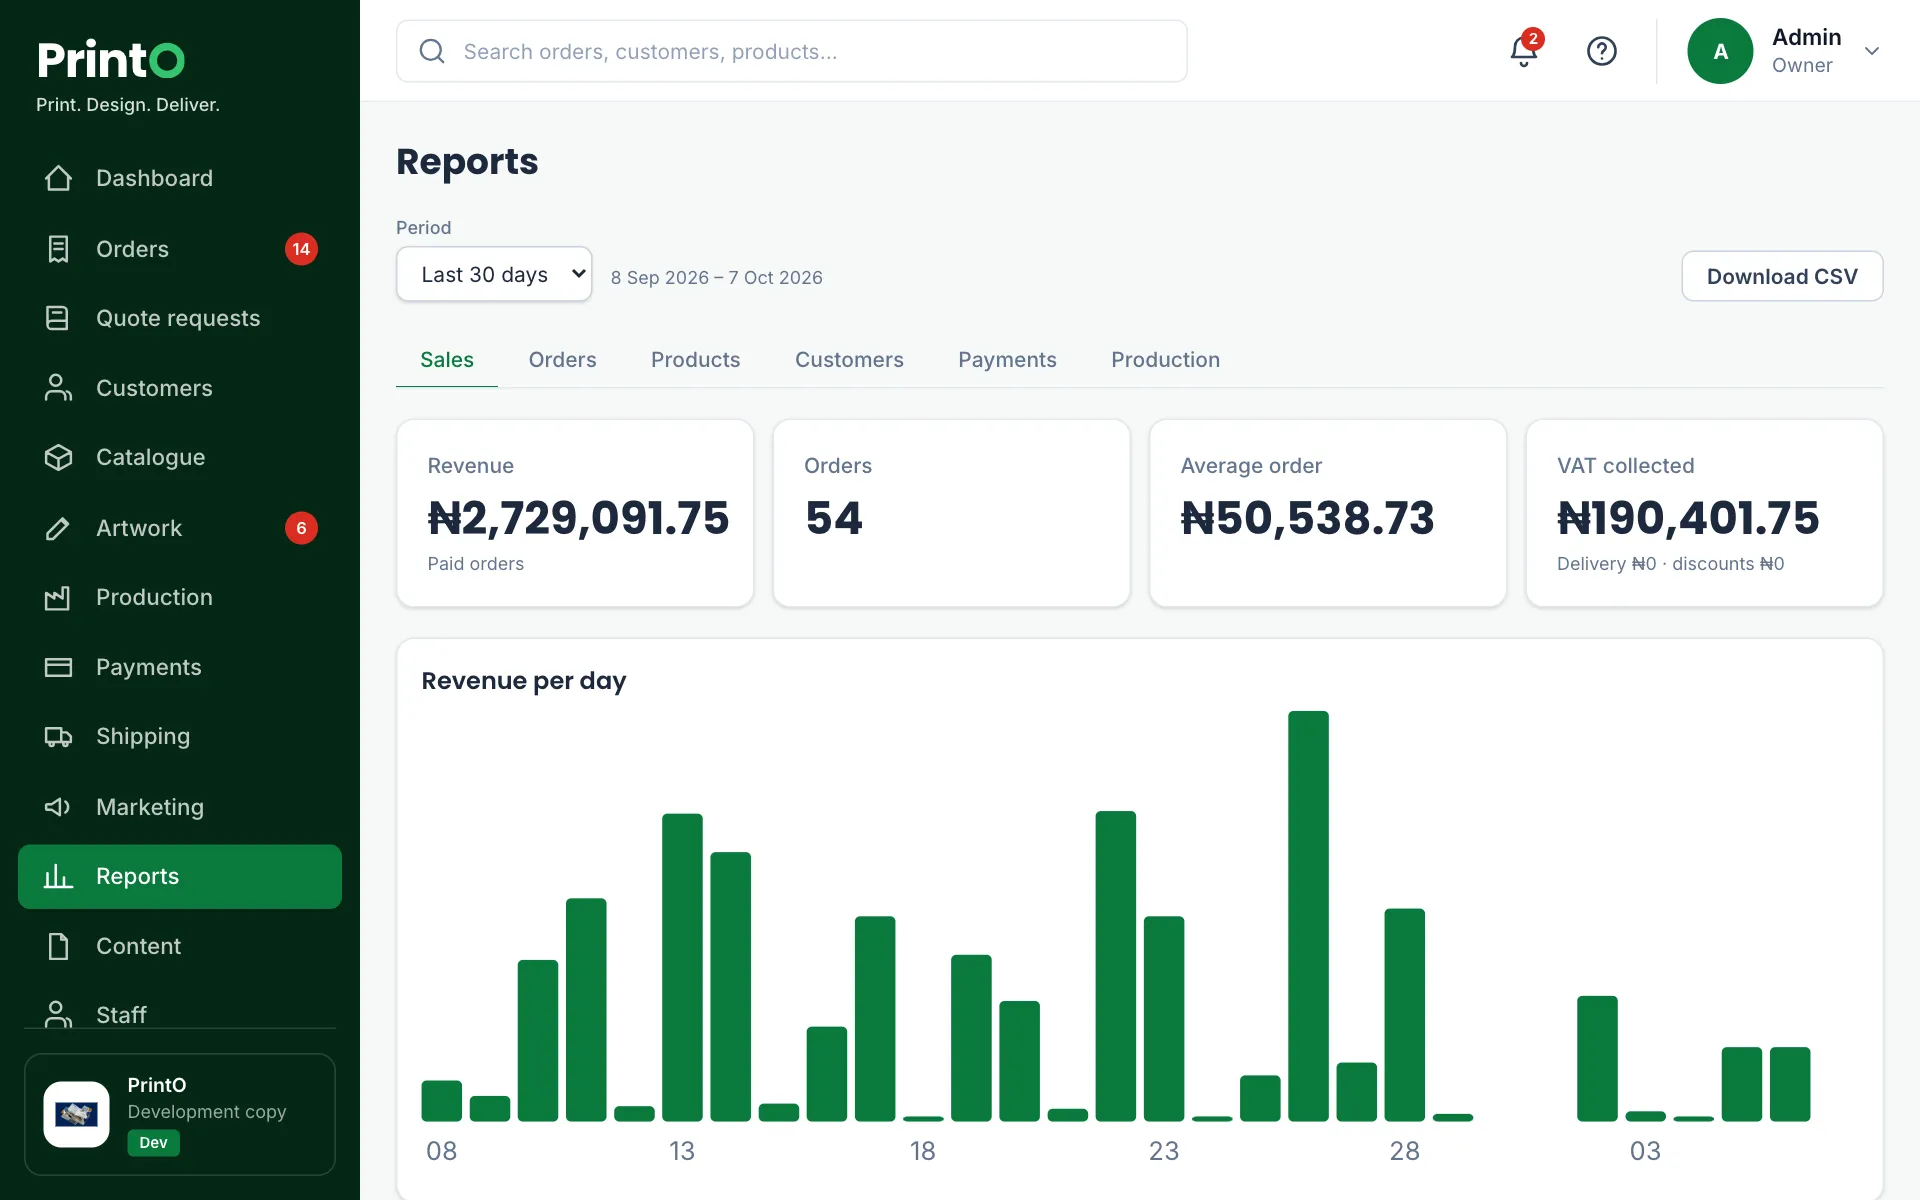Open the Production report tab
This screenshot has width=1920, height=1200.
pyautogui.click(x=1165, y=360)
